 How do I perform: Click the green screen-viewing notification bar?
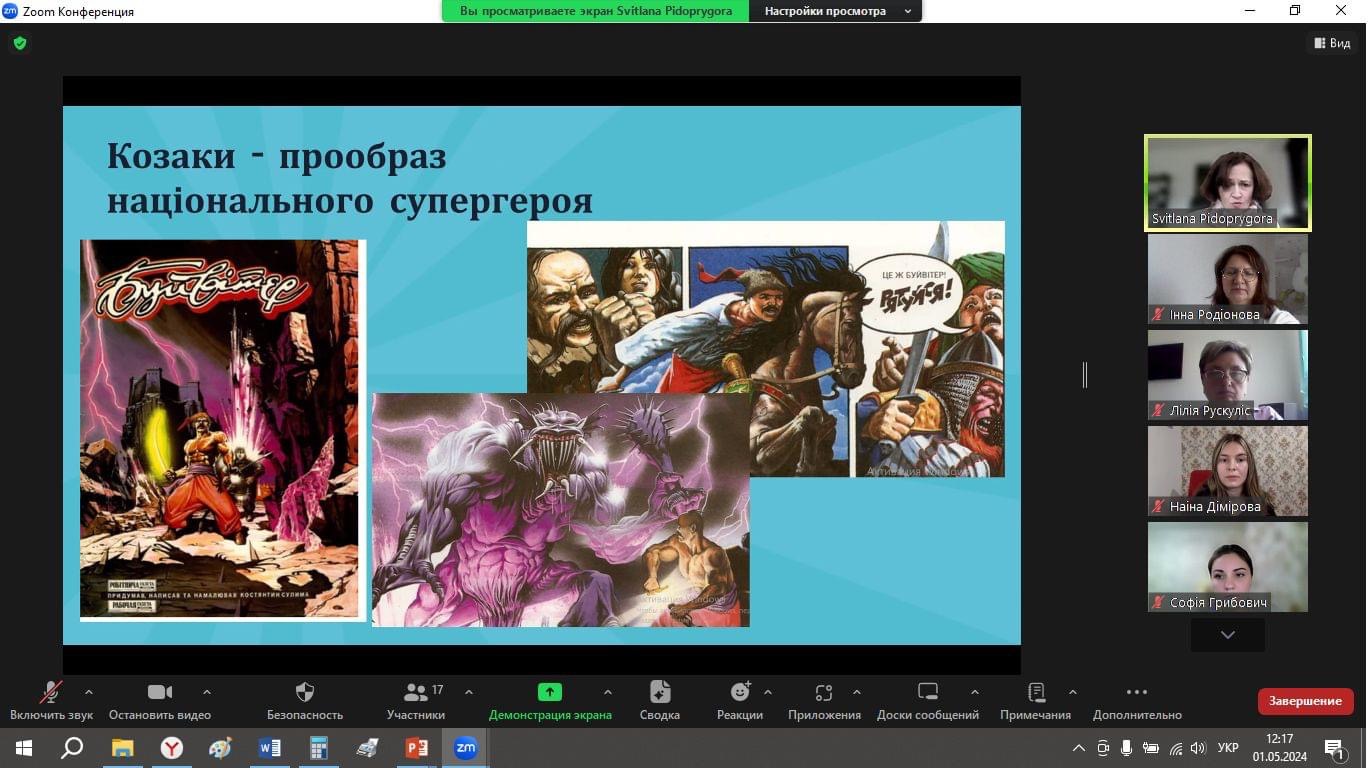click(595, 11)
